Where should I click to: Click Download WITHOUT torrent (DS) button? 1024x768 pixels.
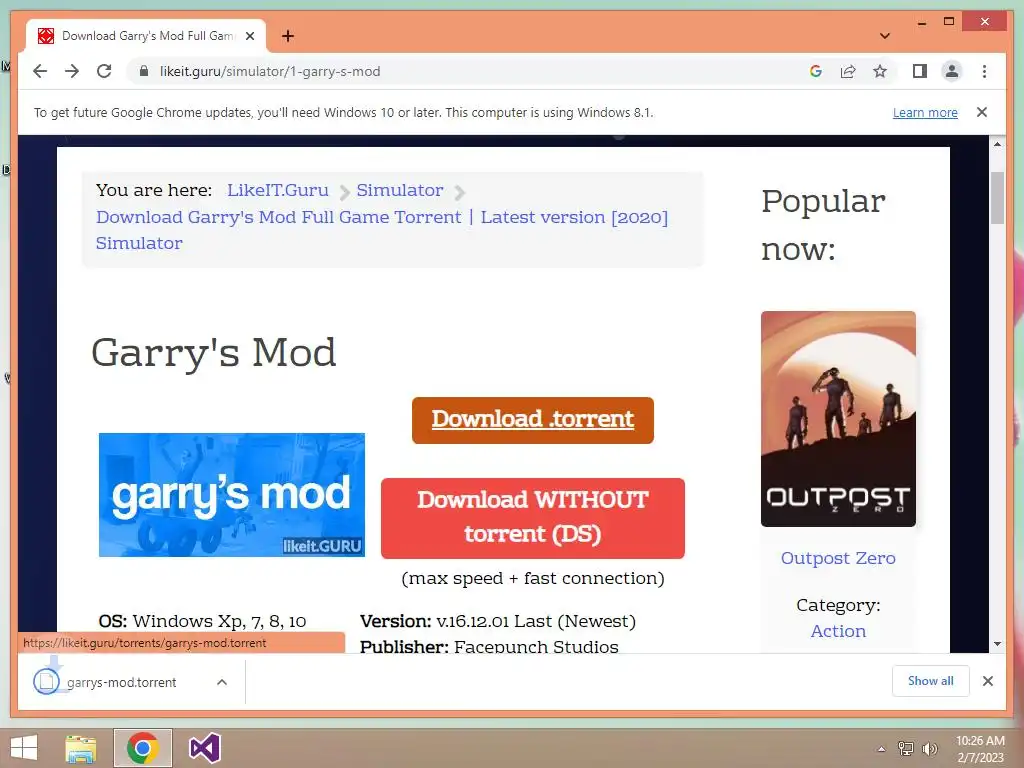click(x=532, y=518)
